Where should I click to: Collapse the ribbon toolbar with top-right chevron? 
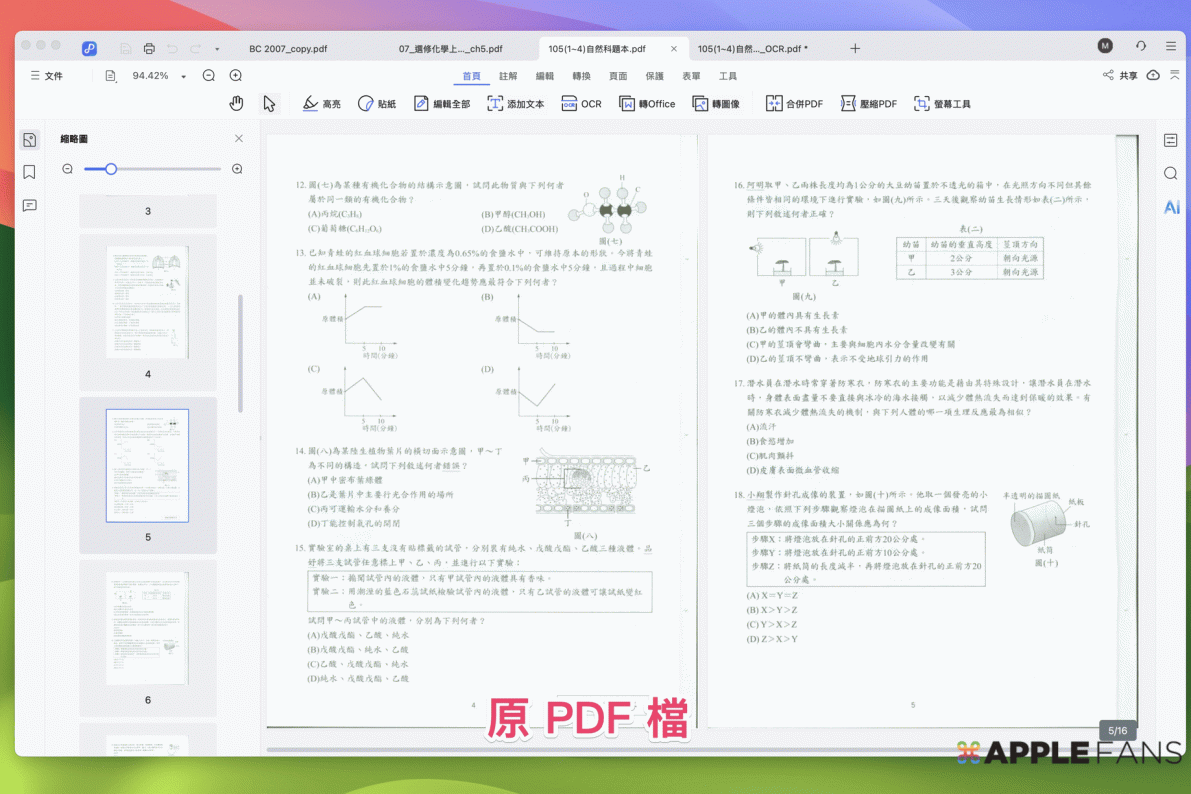coord(1174,75)
